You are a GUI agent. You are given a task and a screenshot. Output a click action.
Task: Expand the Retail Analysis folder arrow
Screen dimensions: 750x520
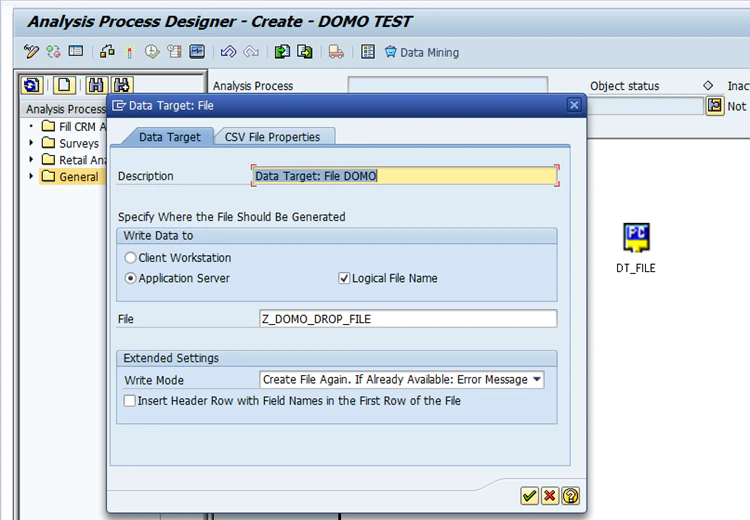pyautogui.click(x=31, y=160)
